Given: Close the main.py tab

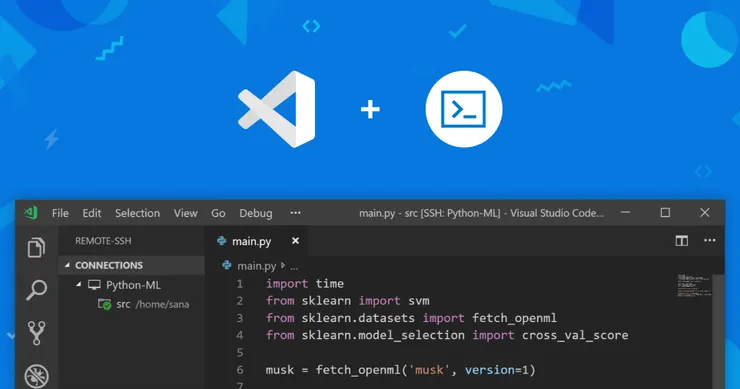Looking at the screenshot, I should [295, 241].
